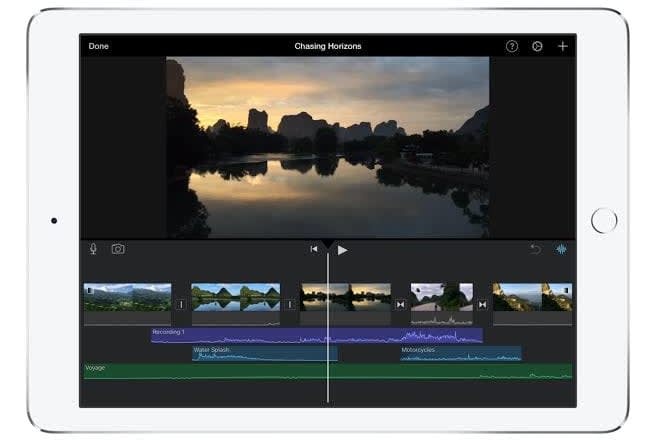Tap the Chasing Horizons project title
The height and width of the screenshot is (441, 661).
328,46
